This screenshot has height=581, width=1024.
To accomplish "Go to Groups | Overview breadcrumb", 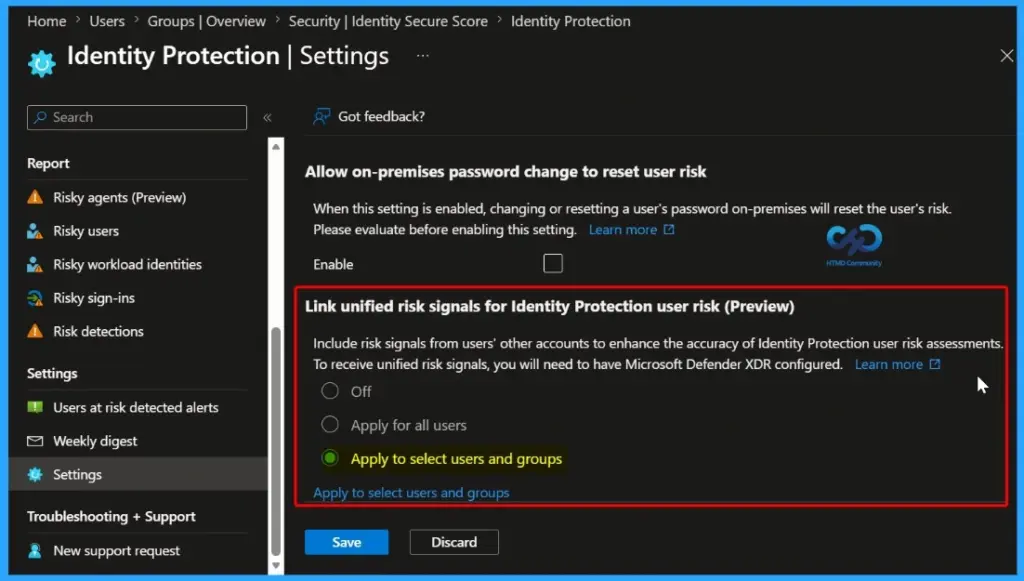I will tap(206, 21).
